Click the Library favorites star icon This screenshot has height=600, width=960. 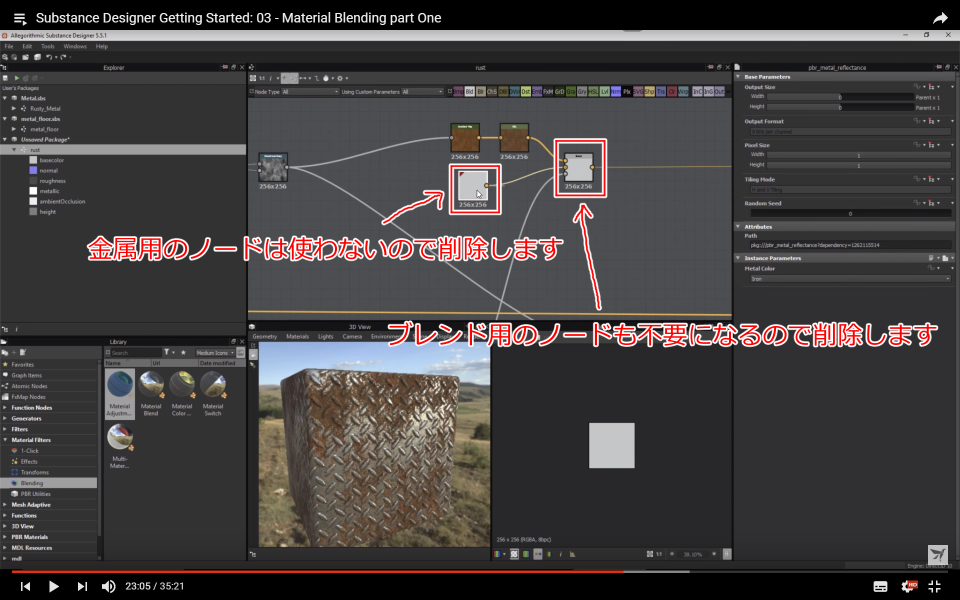tap(183, 353)
